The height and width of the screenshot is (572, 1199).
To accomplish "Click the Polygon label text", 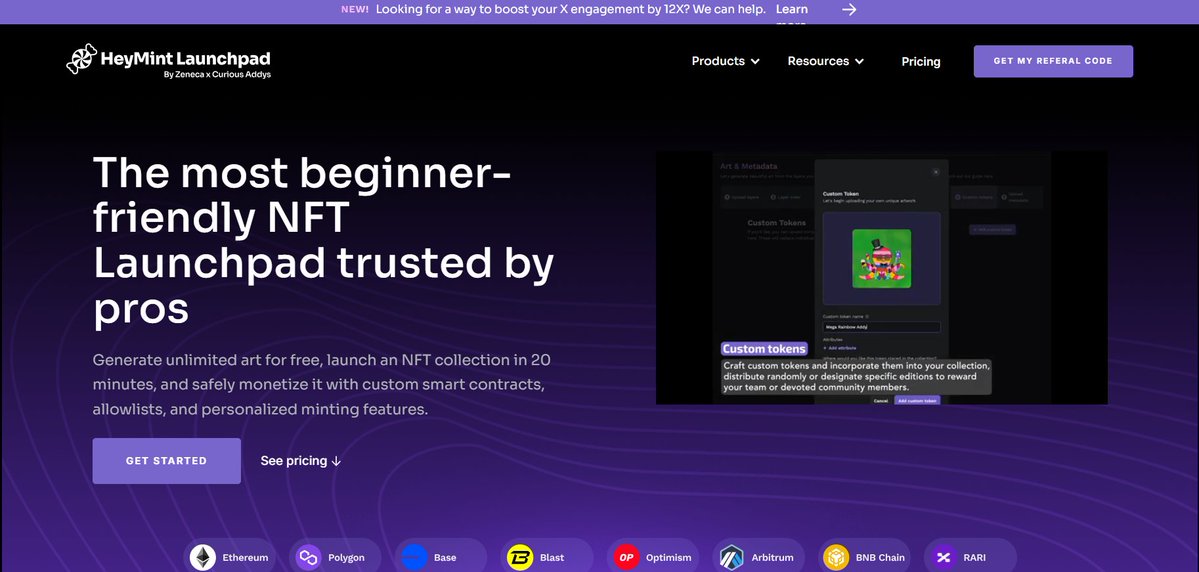I will click(x=346, y=558).
